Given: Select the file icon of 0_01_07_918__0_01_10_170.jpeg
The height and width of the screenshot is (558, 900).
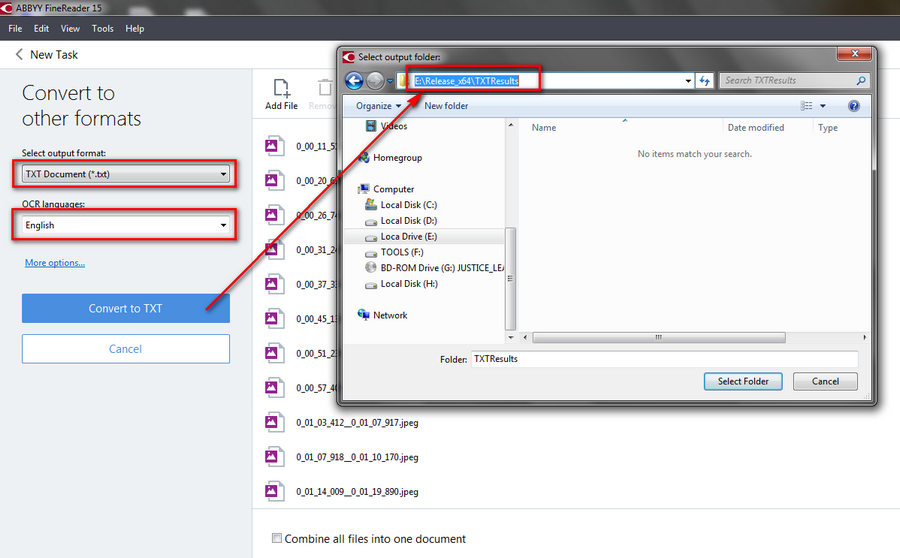Looking at the screenshot, I should tap(274, 458).
